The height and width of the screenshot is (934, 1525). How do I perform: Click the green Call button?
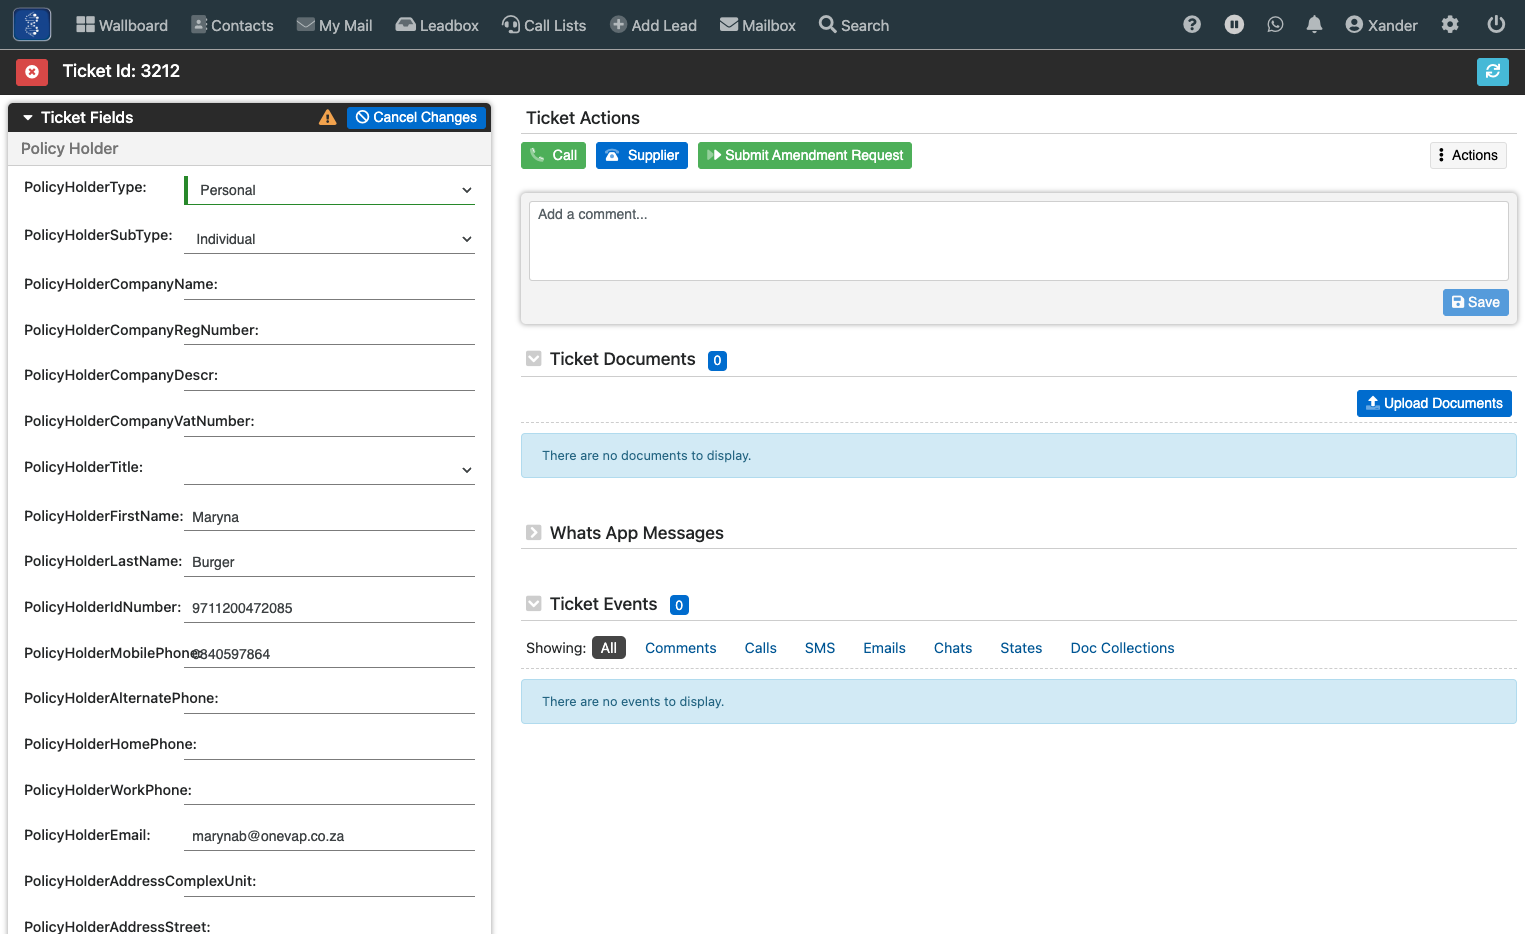pos(553,155)
